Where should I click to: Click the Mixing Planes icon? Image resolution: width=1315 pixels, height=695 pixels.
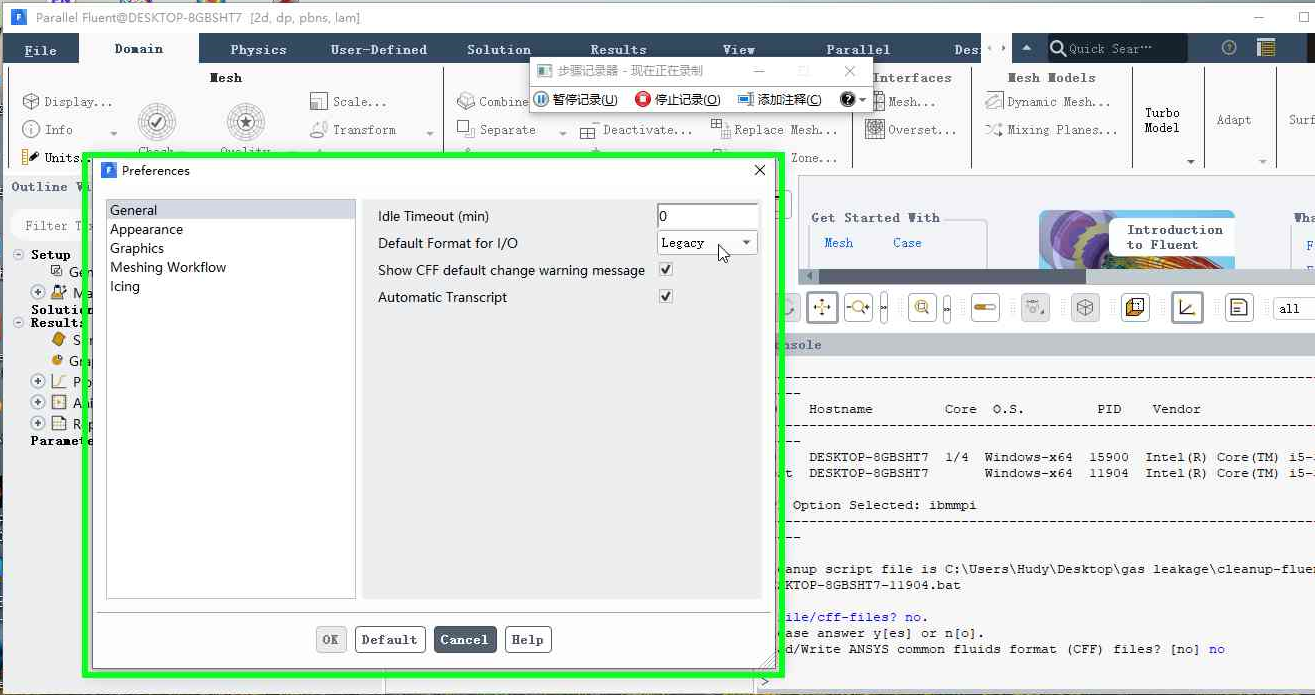tap(994, 130)
